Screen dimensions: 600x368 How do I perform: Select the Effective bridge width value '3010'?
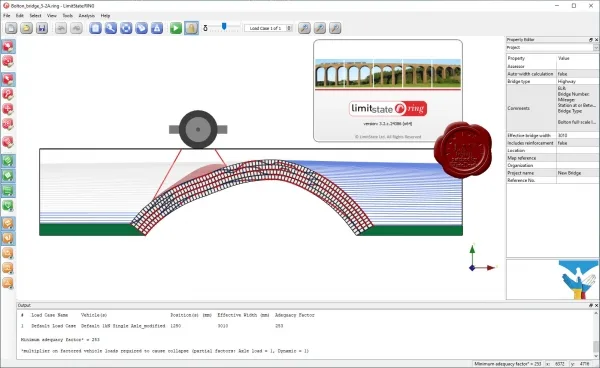click(x=577, y=135)
